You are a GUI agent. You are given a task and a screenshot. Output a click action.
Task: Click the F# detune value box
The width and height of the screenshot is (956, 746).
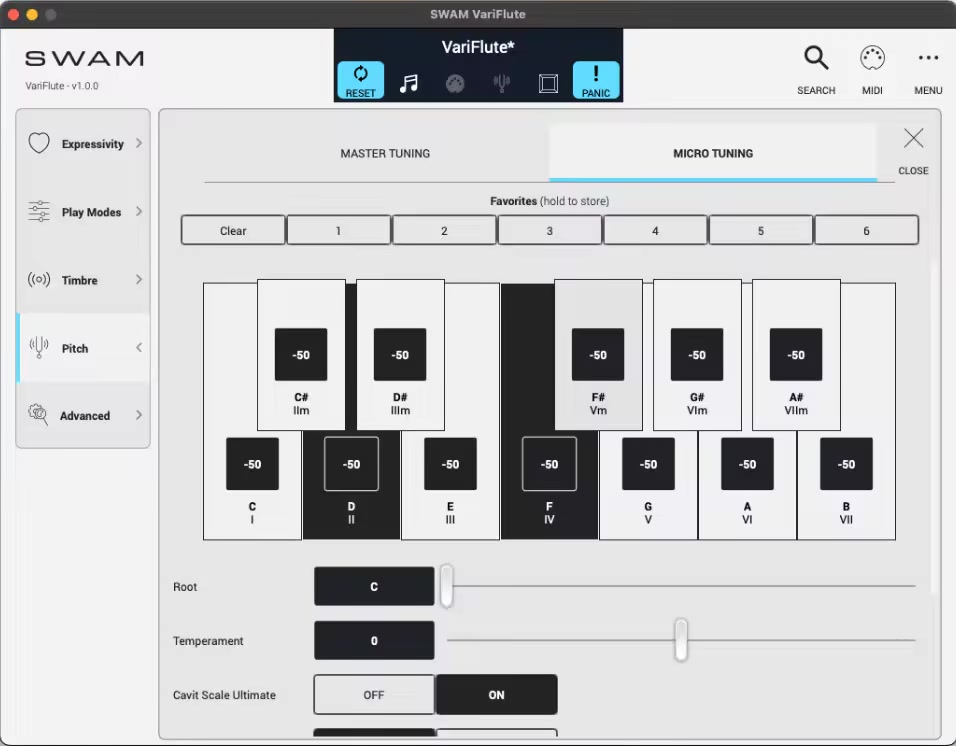pos(598,355)
